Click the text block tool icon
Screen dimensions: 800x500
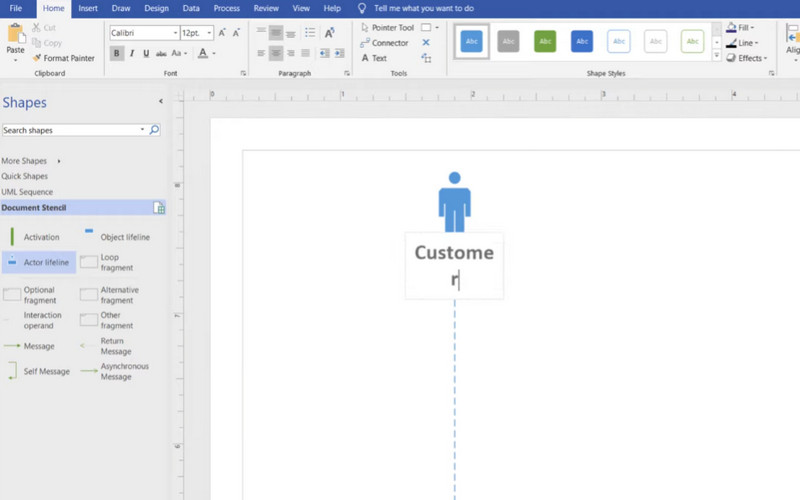426,58
